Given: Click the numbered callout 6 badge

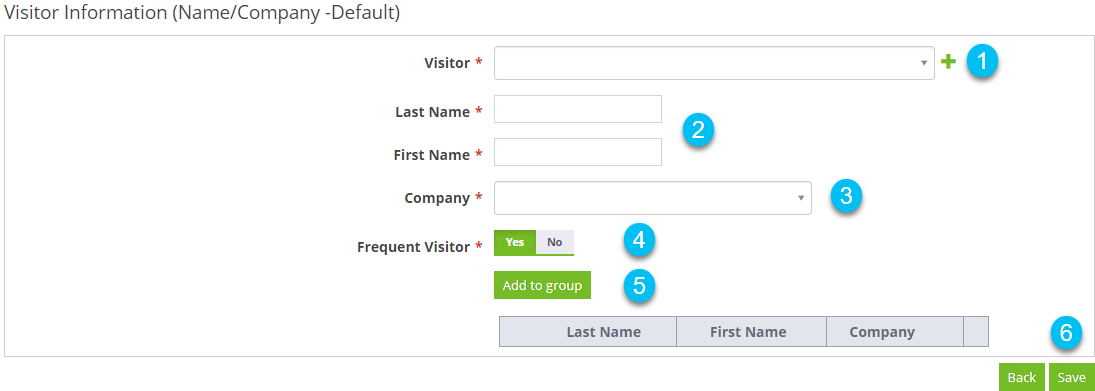Looking at the screenshot, I should (x=1066, y=333).
